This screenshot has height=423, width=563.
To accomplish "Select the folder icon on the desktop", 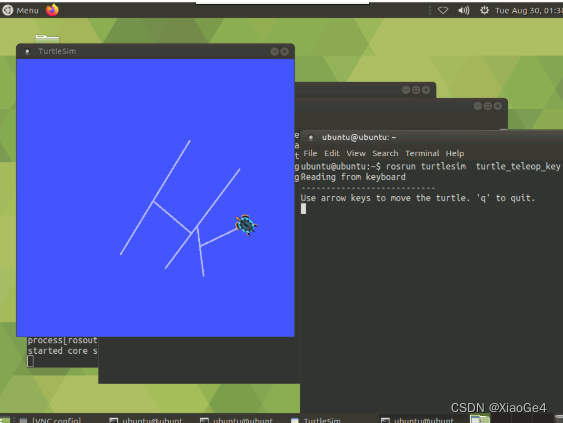I will [x=47, y=39].
